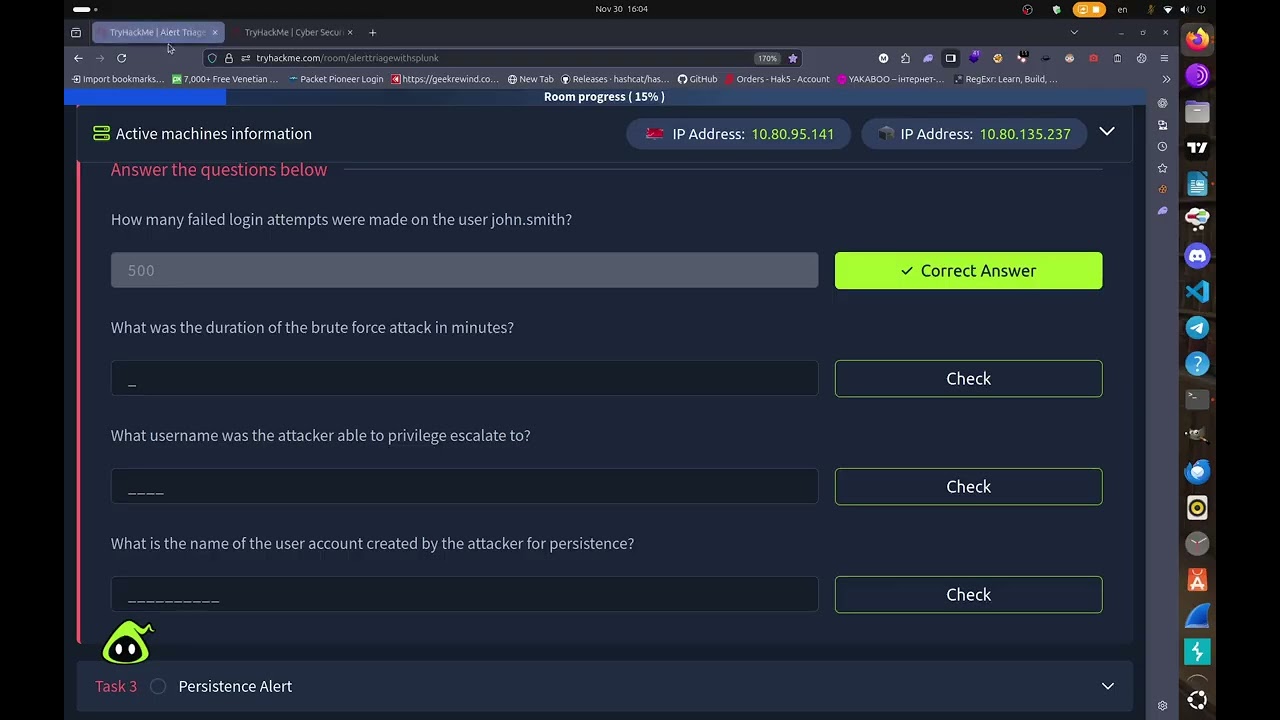
Task: Open a new tab with plus button
Action: click(373, 32)
